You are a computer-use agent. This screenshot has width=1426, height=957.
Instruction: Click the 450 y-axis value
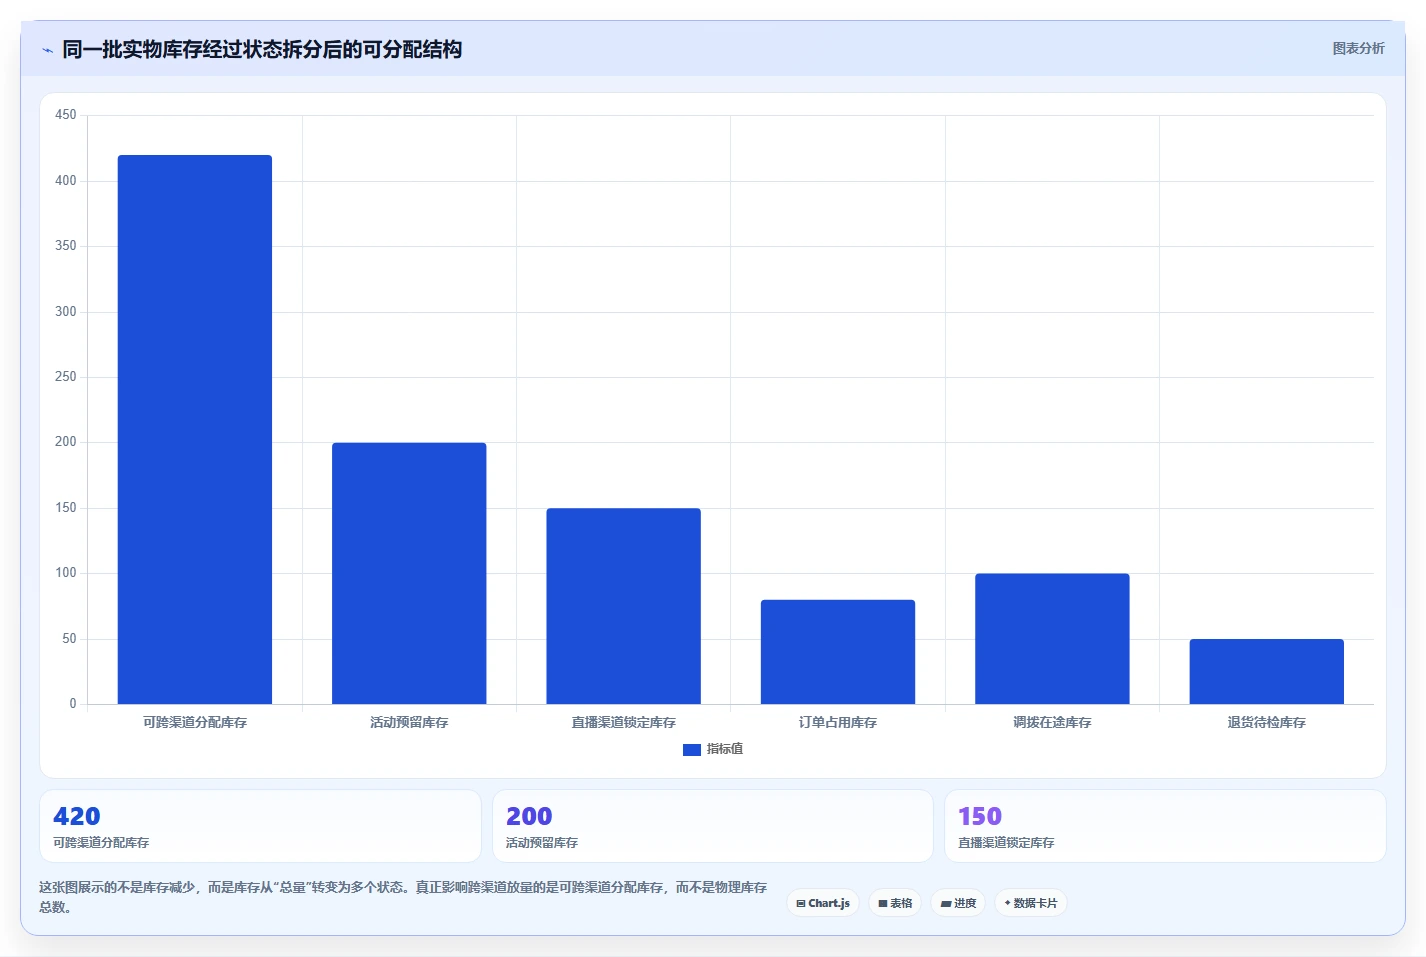click(66, 115)
